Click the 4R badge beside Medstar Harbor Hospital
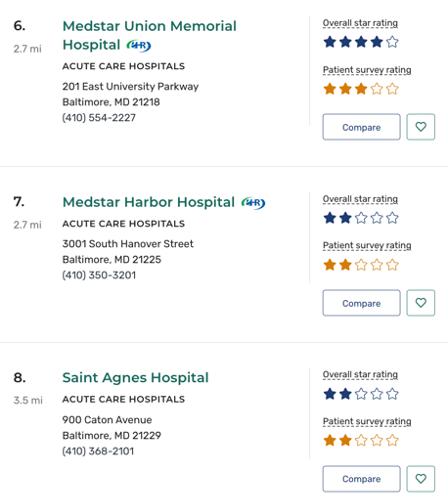Image resolution: width=448 pixels, height=503 pixels. click(253, 202)
